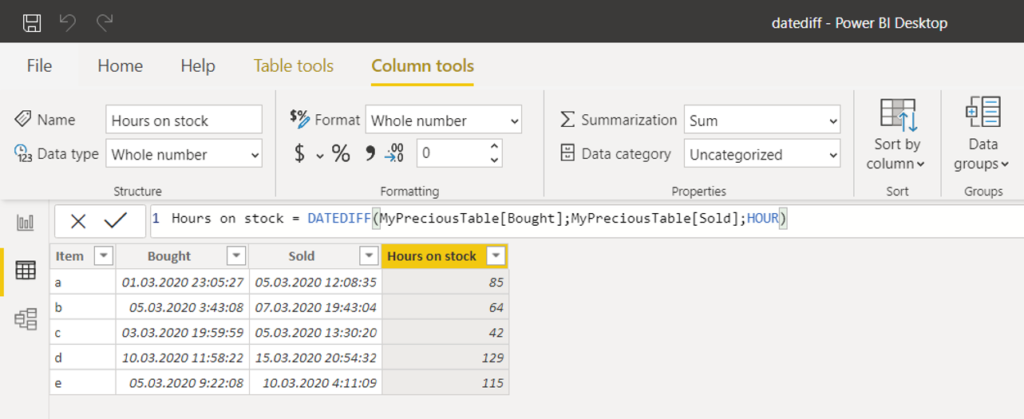Click inside the DATEDIFF formula bar
The width and height of the screenshot is (1024, 419).
pos(586,221)
